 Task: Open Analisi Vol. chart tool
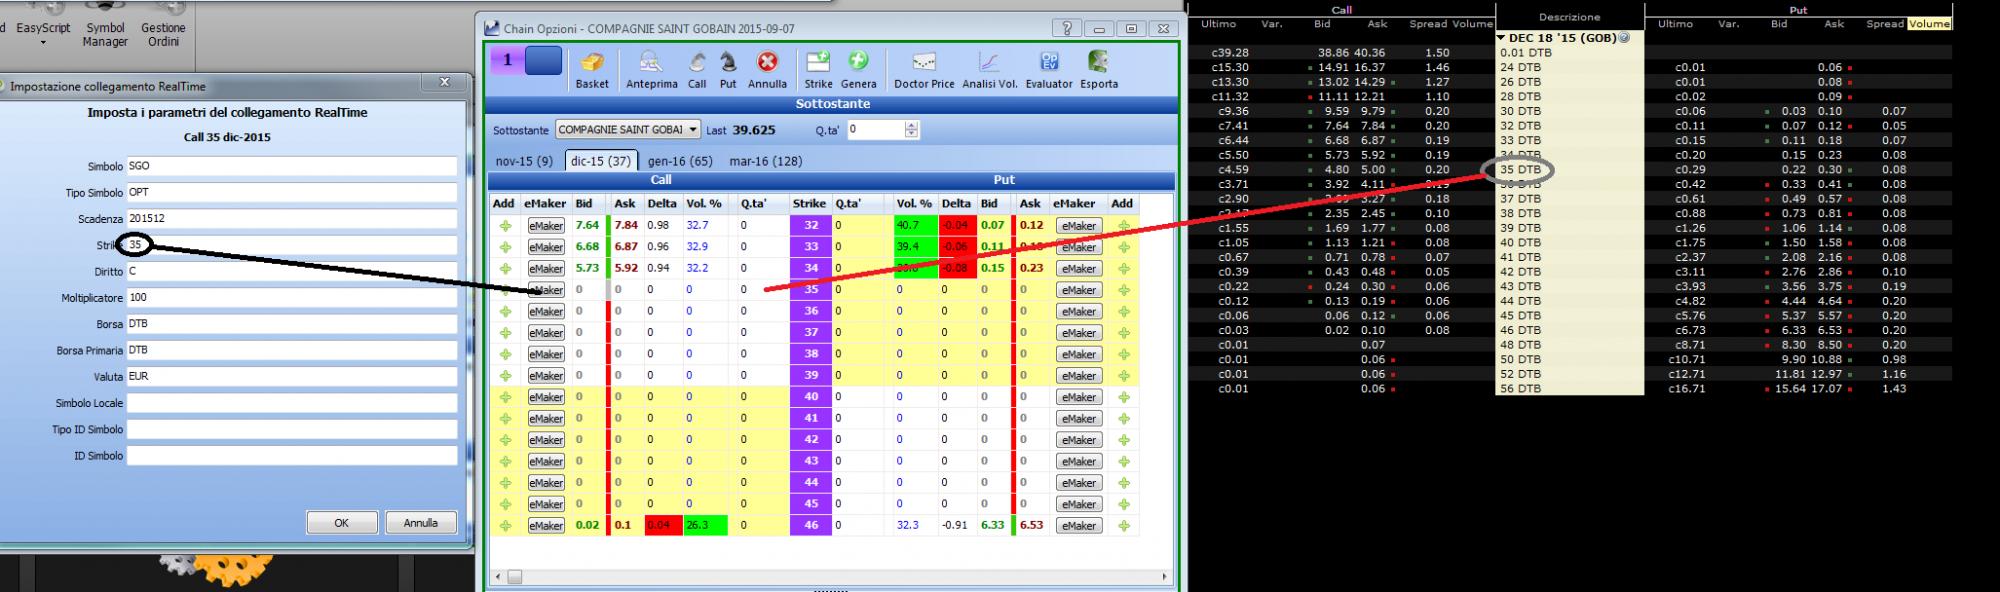click(x=989, y=70)
